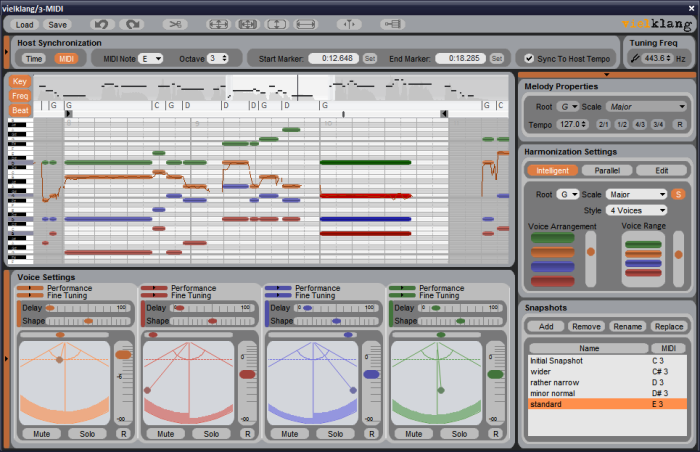Open Melody Properties Root dropdown
700x452 pixels.
(568, 107)
